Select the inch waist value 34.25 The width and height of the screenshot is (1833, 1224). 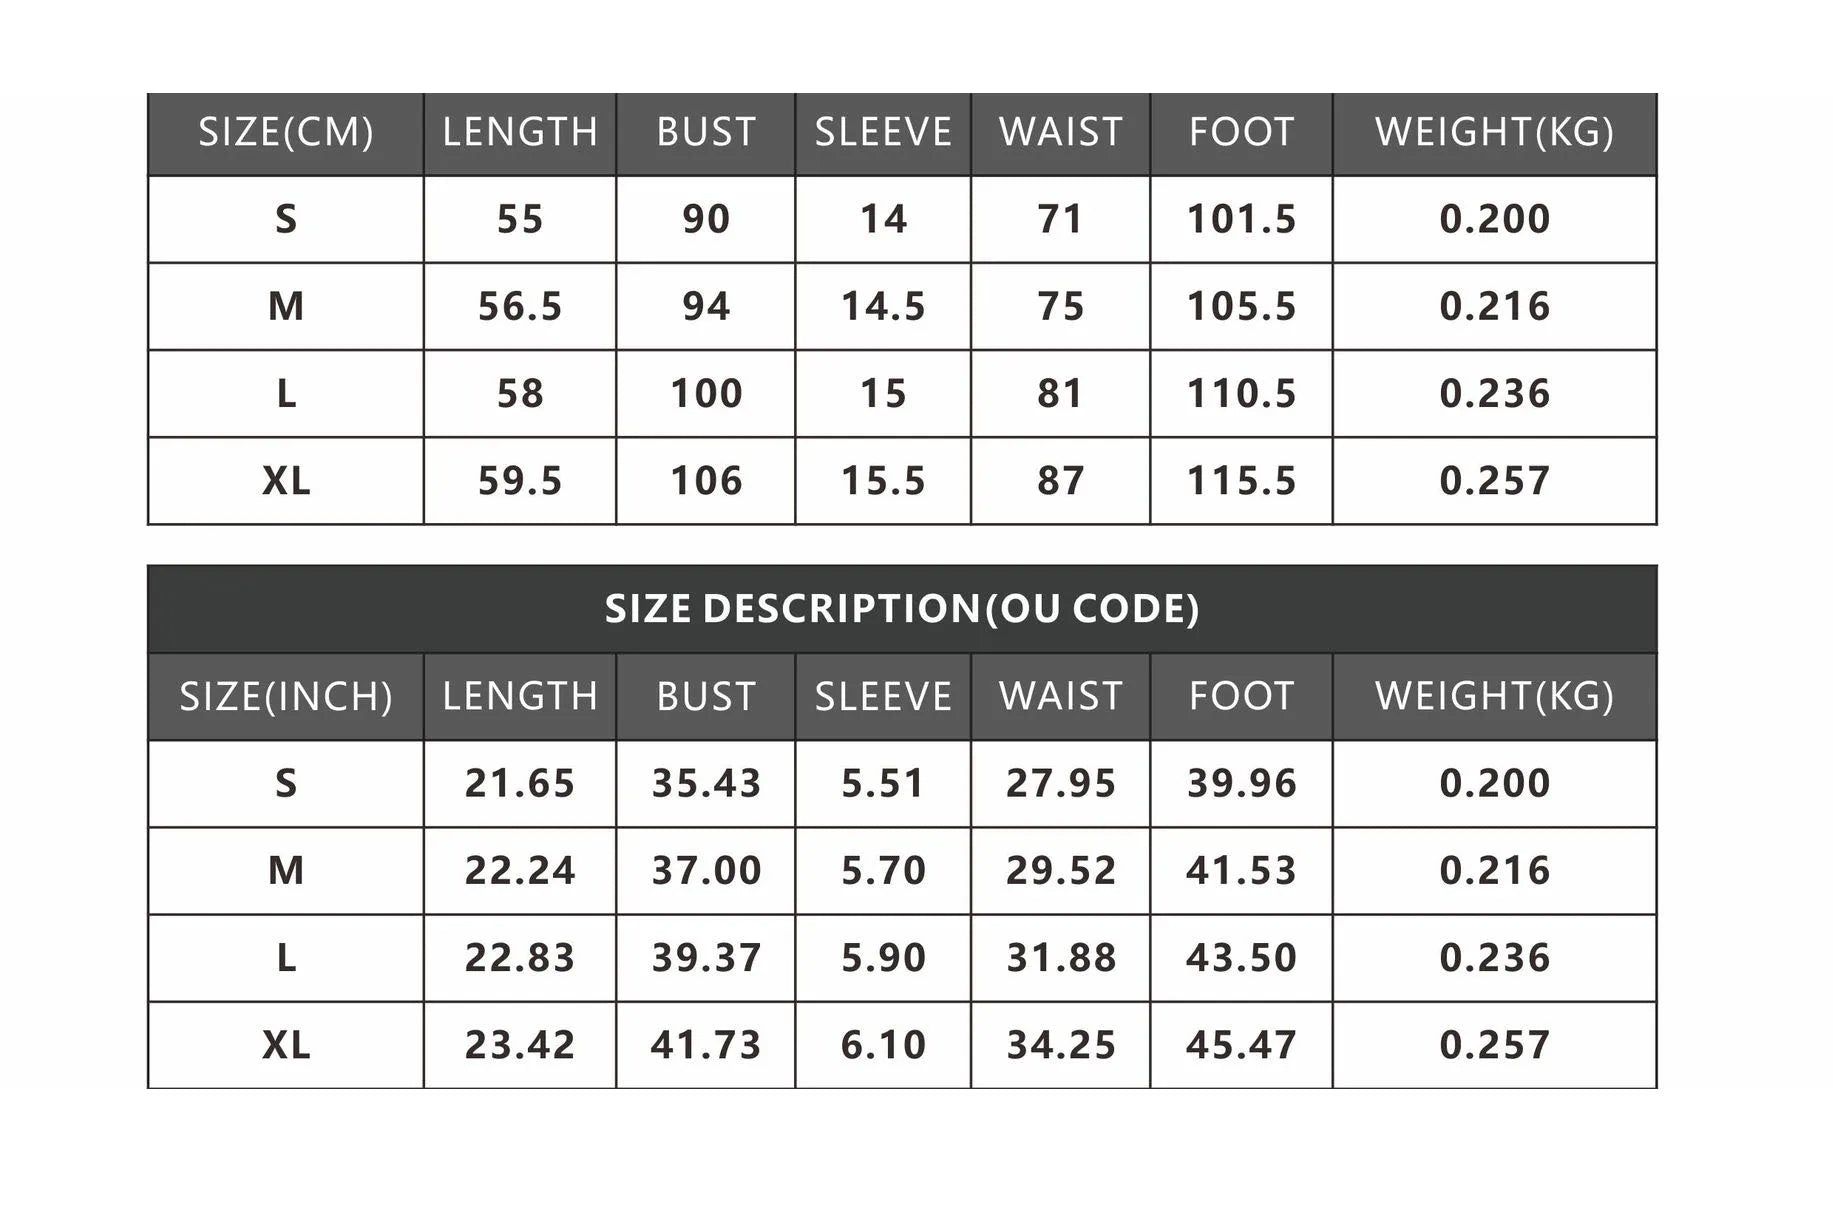coord(1060,1045)
